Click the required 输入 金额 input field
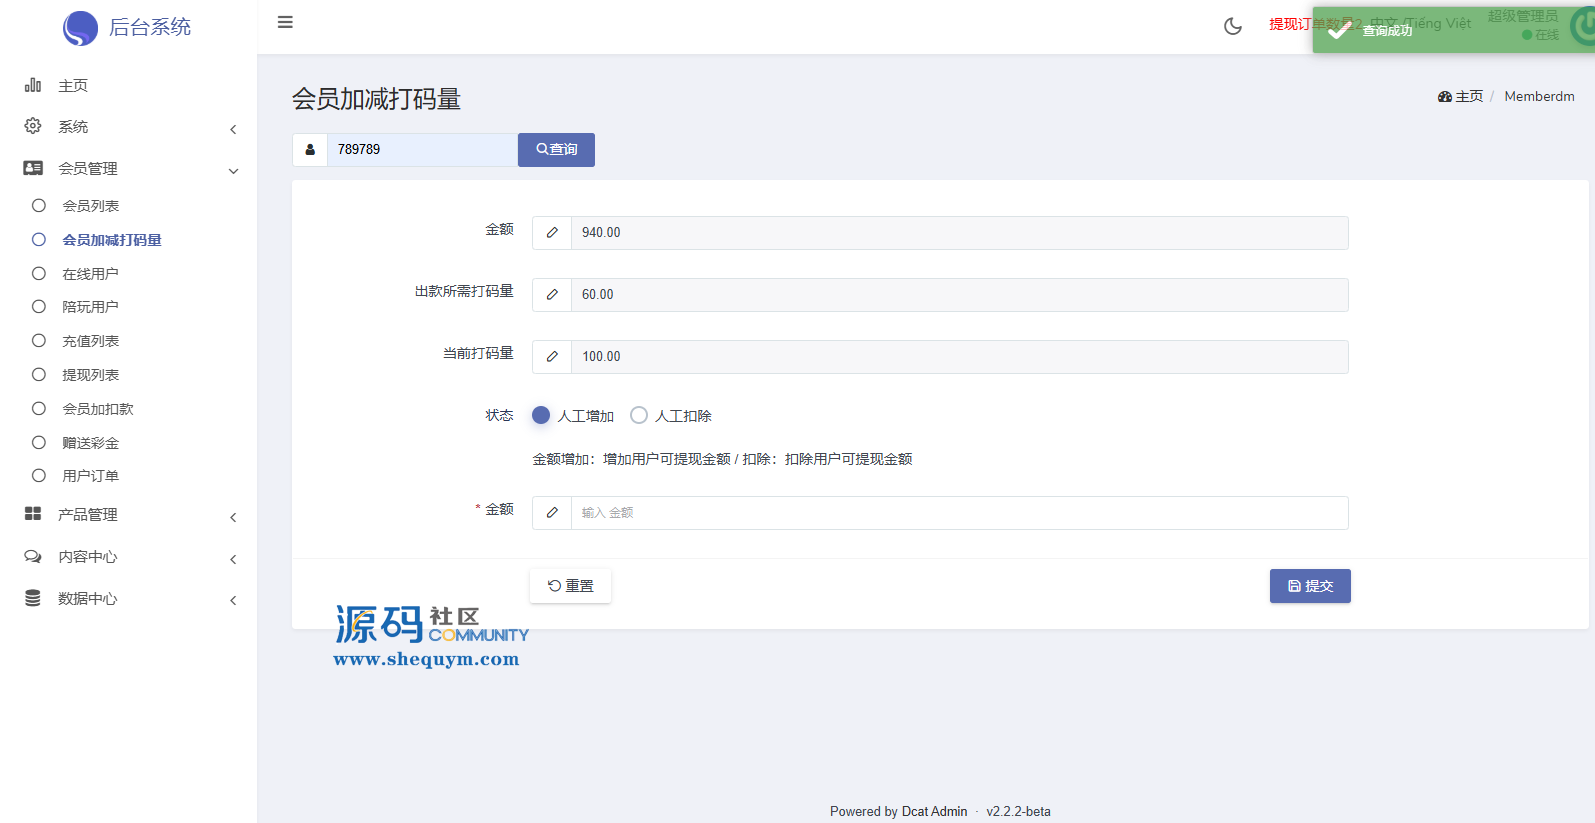Viewport: 1595px width, 823px height. [x=959, y=513]
